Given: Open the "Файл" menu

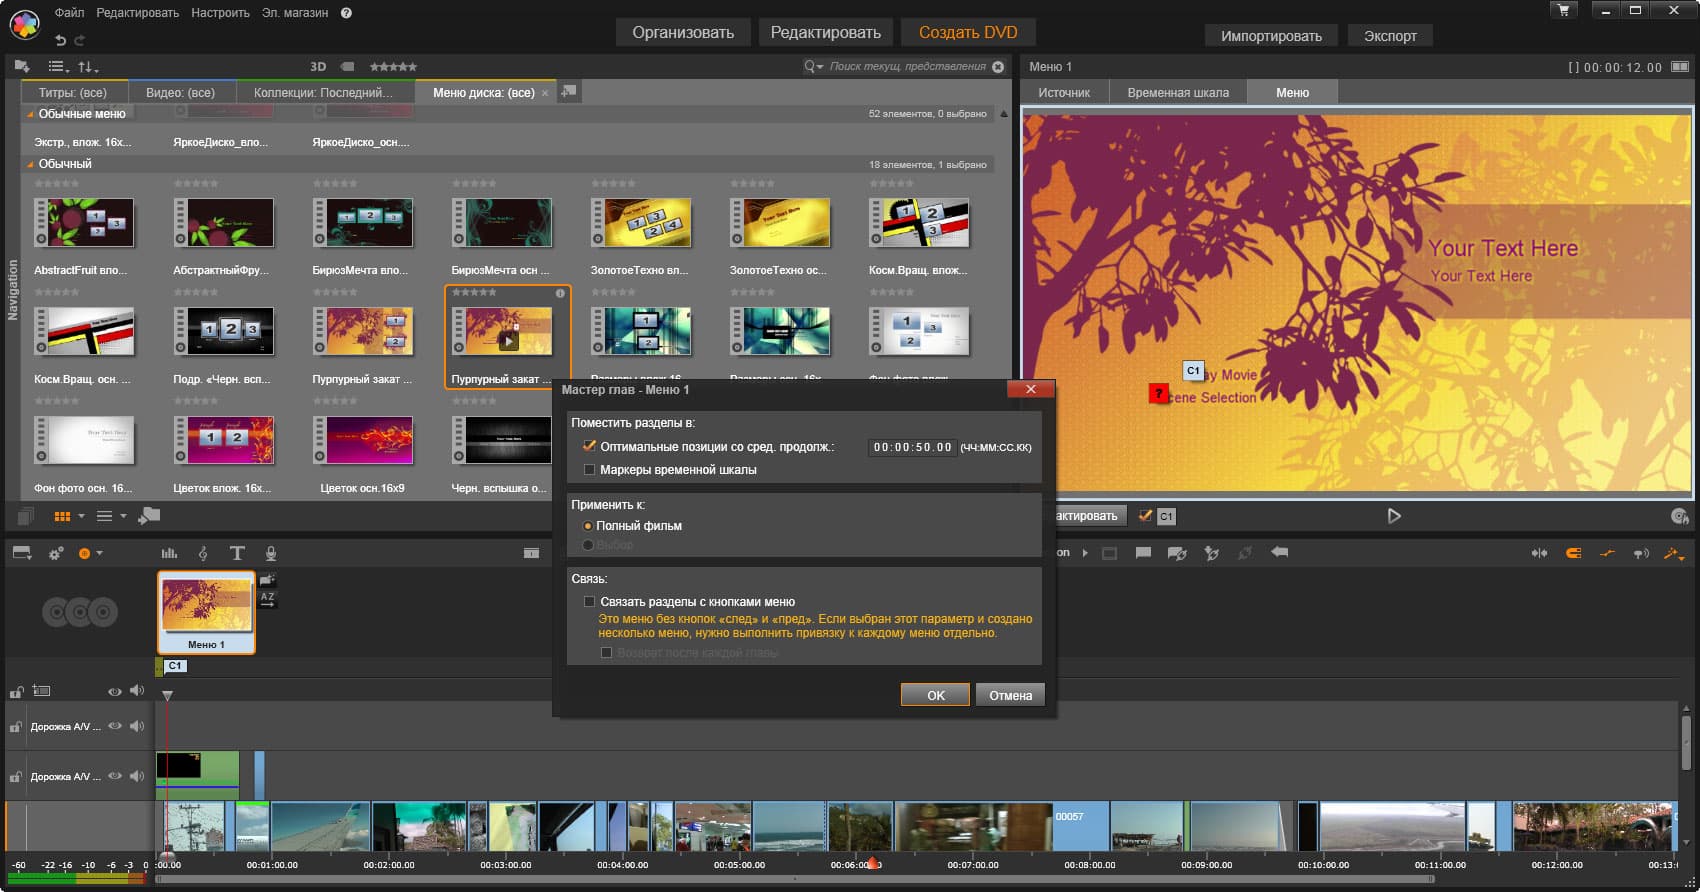Looking at the screenshot, I should [69, 13].
